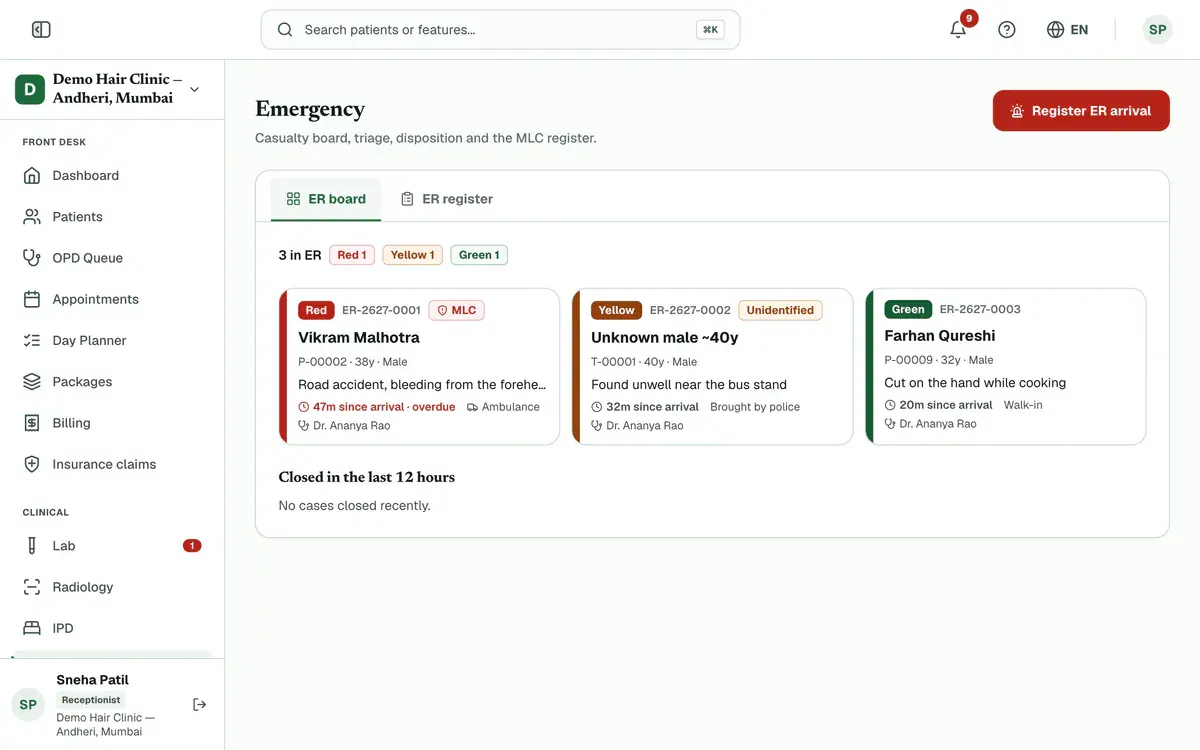Switch to the ER register tab

click(x=446, y=199)
